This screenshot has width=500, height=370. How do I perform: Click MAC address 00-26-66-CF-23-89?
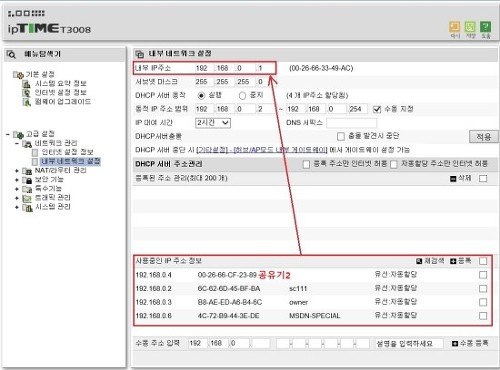click(227, 275)
